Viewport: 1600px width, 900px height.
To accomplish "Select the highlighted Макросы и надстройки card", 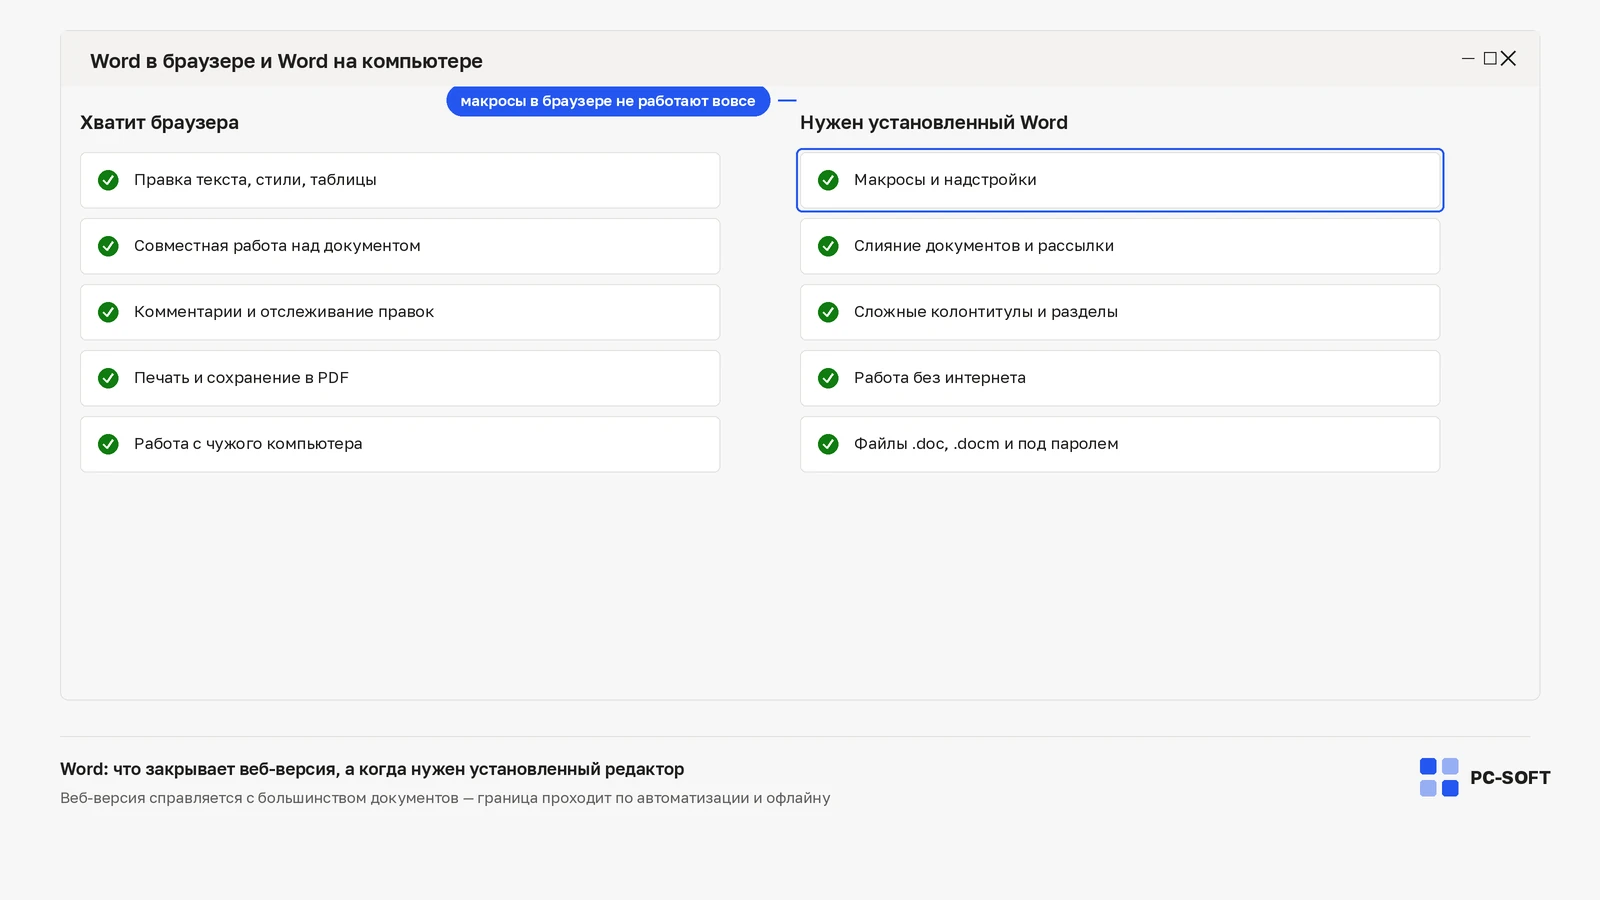I will (x=1120, y=180).
